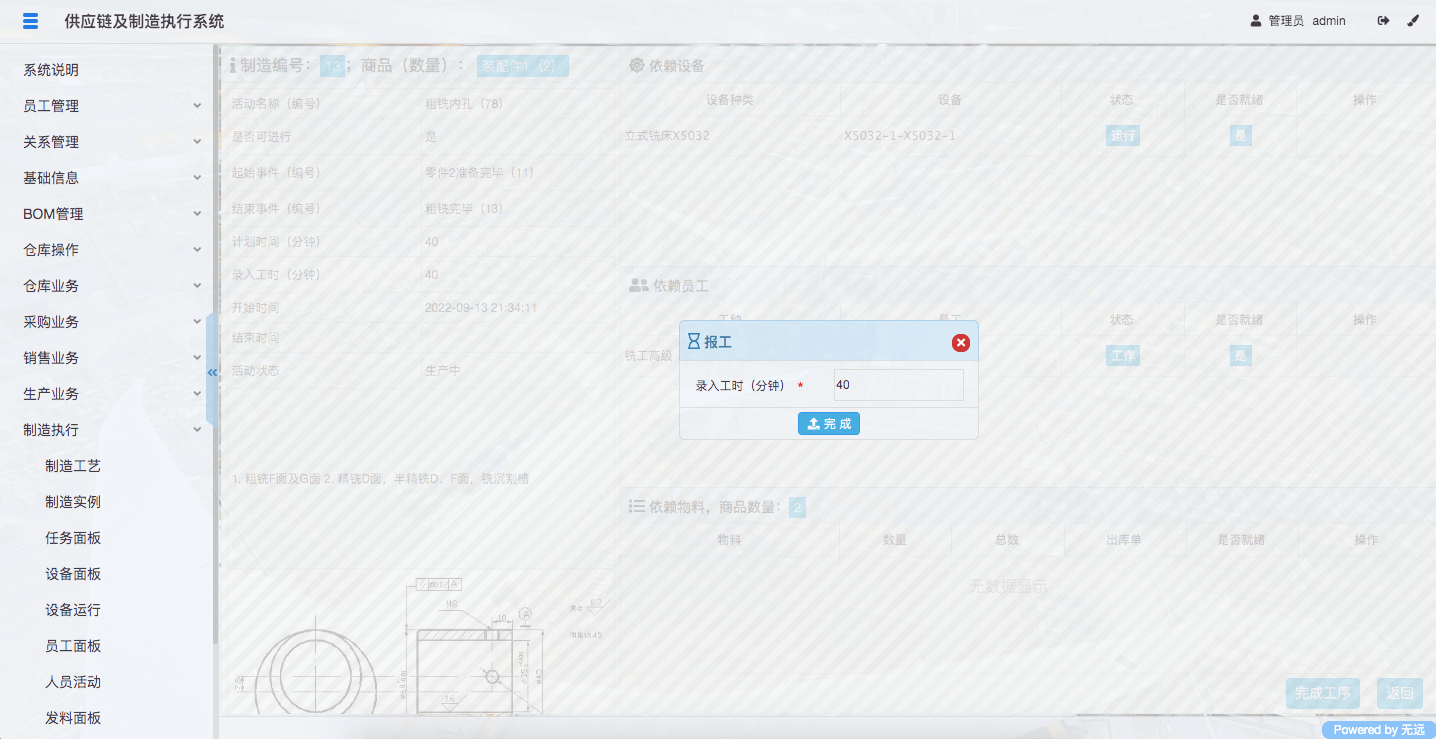
Task: Expand the 关系管理 menu
Action: coord(110,142)
